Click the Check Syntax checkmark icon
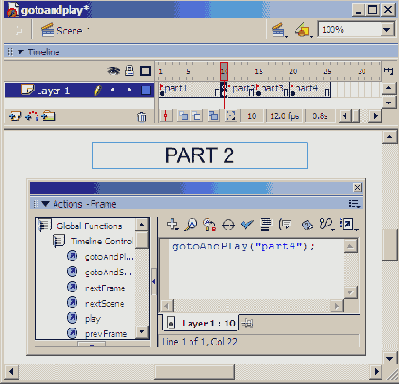The image size is (399, 384). click(247, 224)
